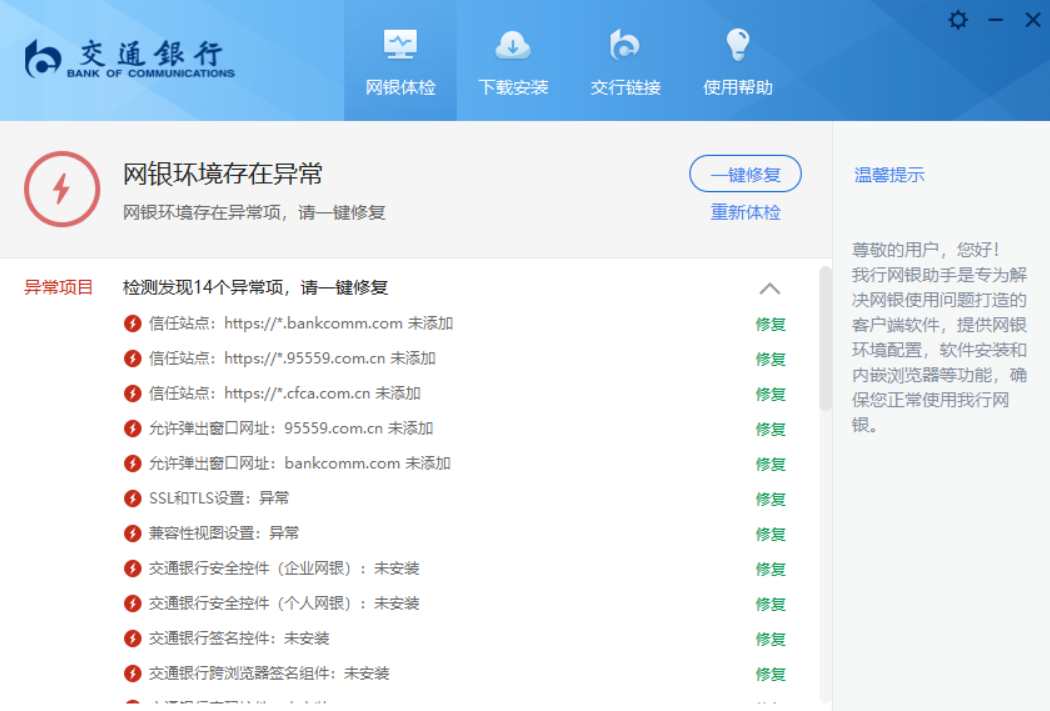1050x711 pixels.
Task: Click the 温馨提示 heading
Action: pyautogui.click(x=889, y=175)
